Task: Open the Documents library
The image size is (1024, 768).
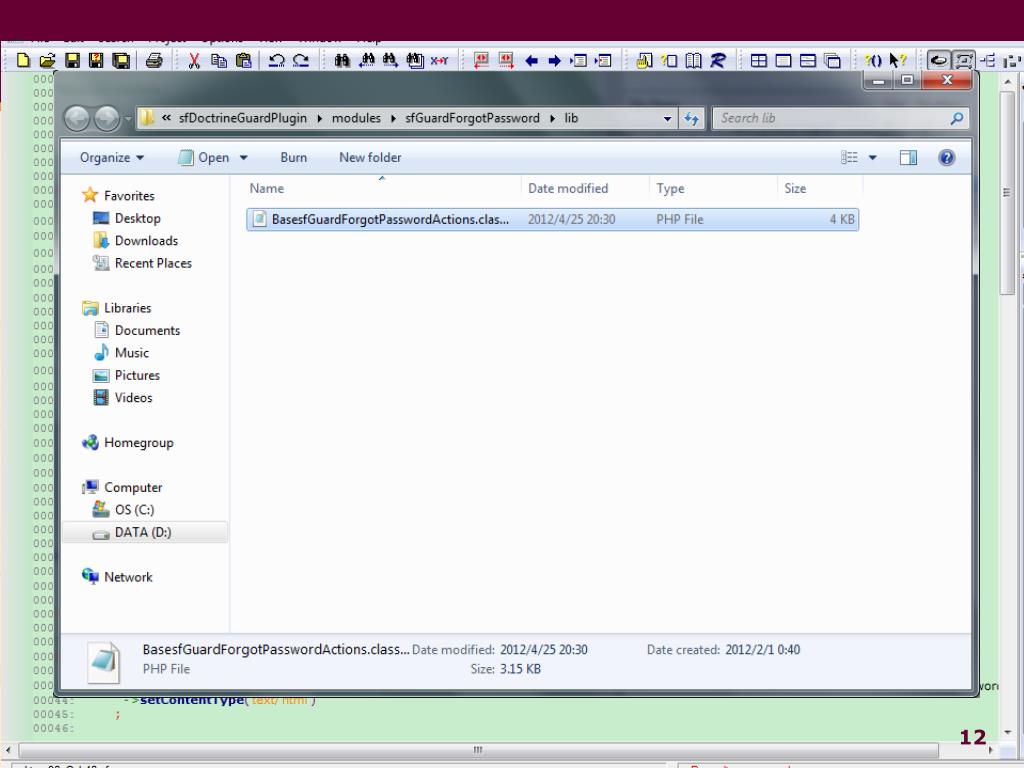Action: pyautogui.click(x=147, y=331)
